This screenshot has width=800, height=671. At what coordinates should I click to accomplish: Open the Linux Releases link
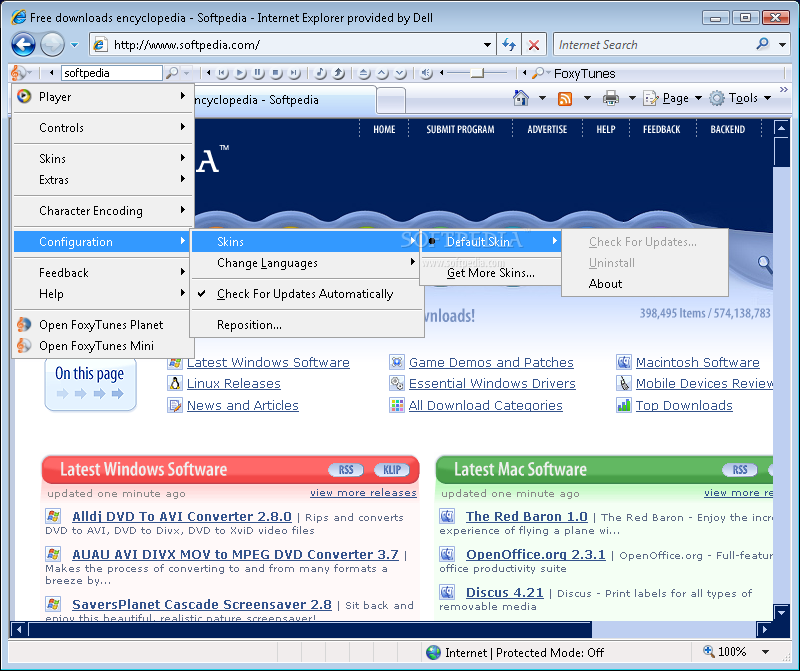[234, 384]
